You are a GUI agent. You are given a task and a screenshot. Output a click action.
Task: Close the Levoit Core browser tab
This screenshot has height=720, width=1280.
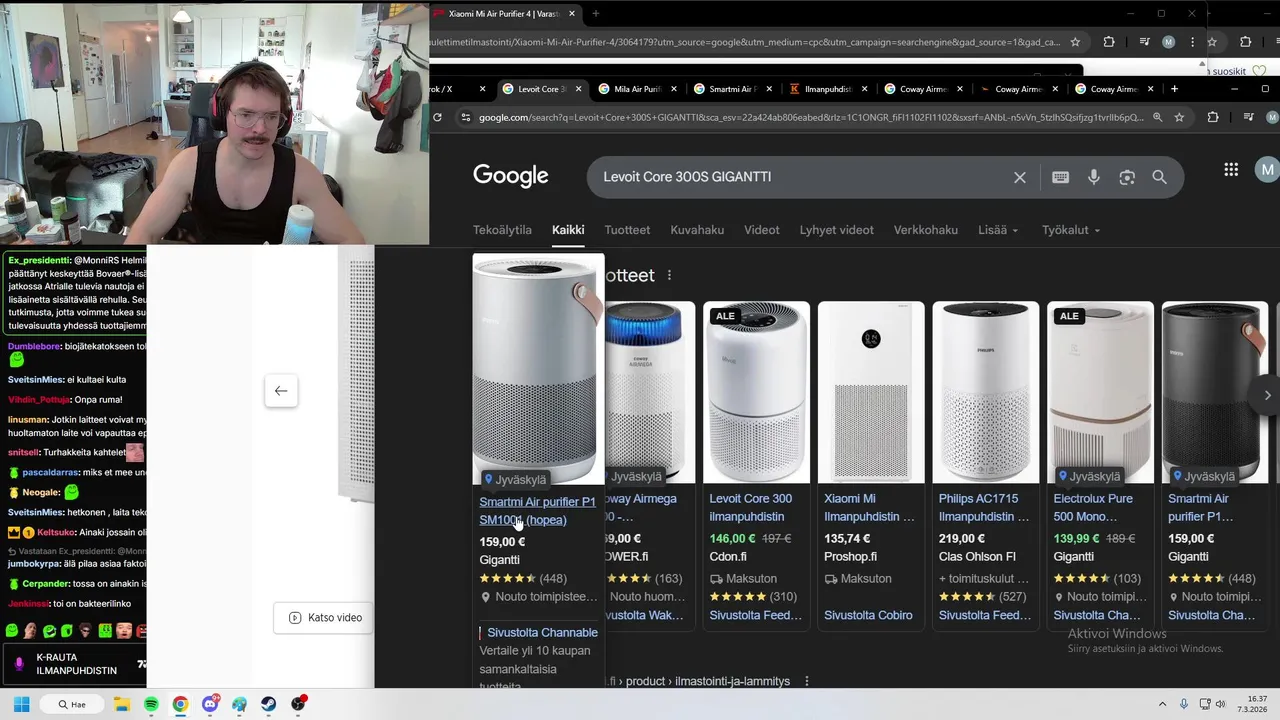point(578,89)
